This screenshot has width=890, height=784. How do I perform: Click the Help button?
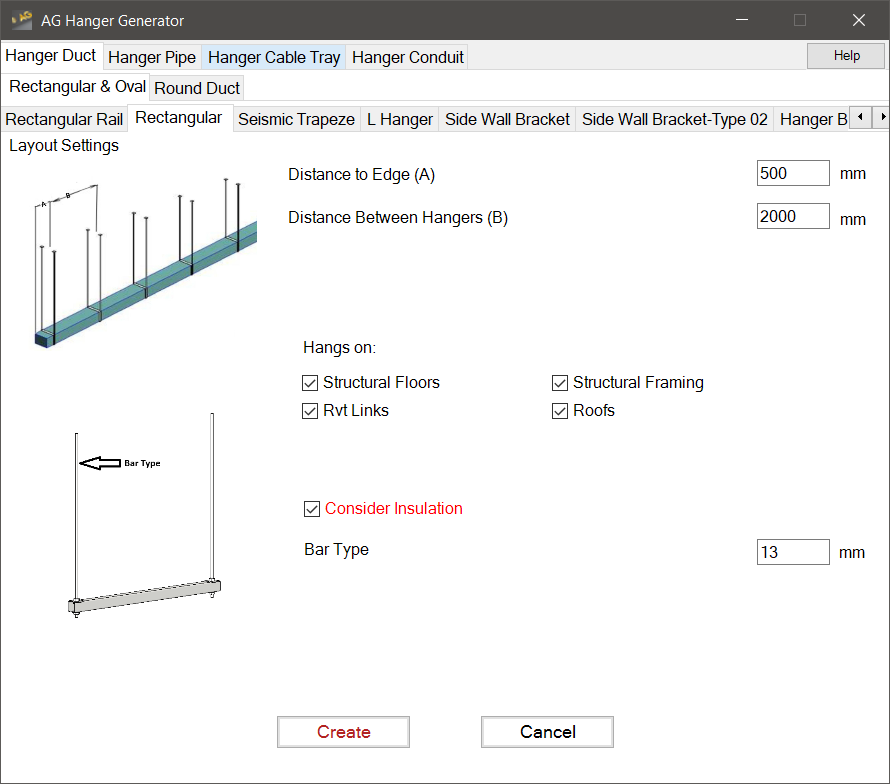point(846,56)
